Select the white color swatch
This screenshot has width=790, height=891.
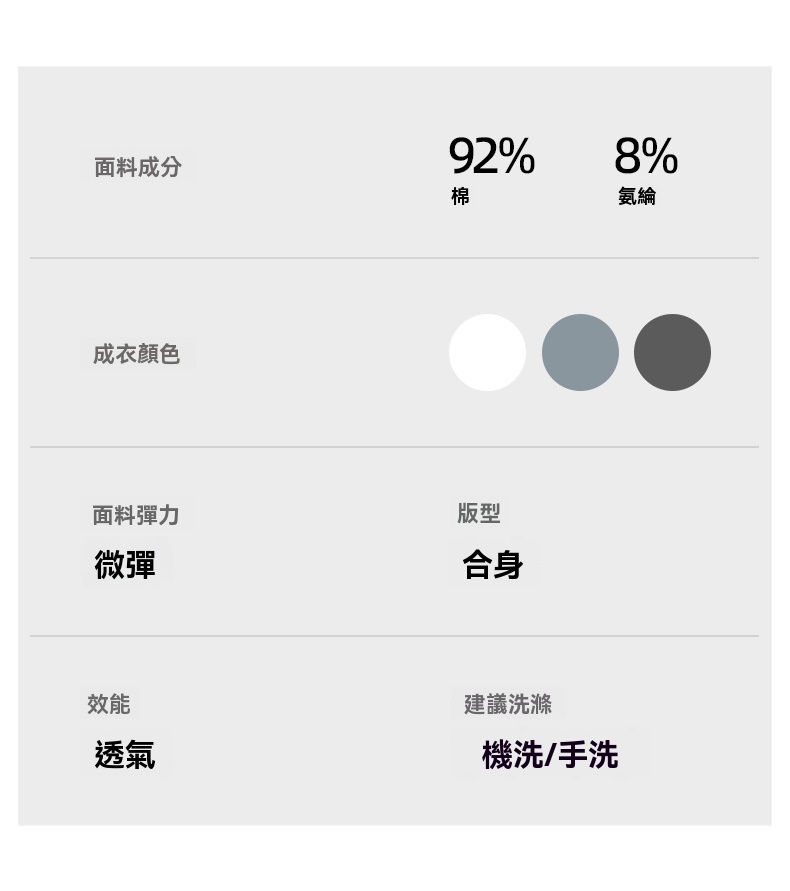pyautogui.click(x=487, y=352)
